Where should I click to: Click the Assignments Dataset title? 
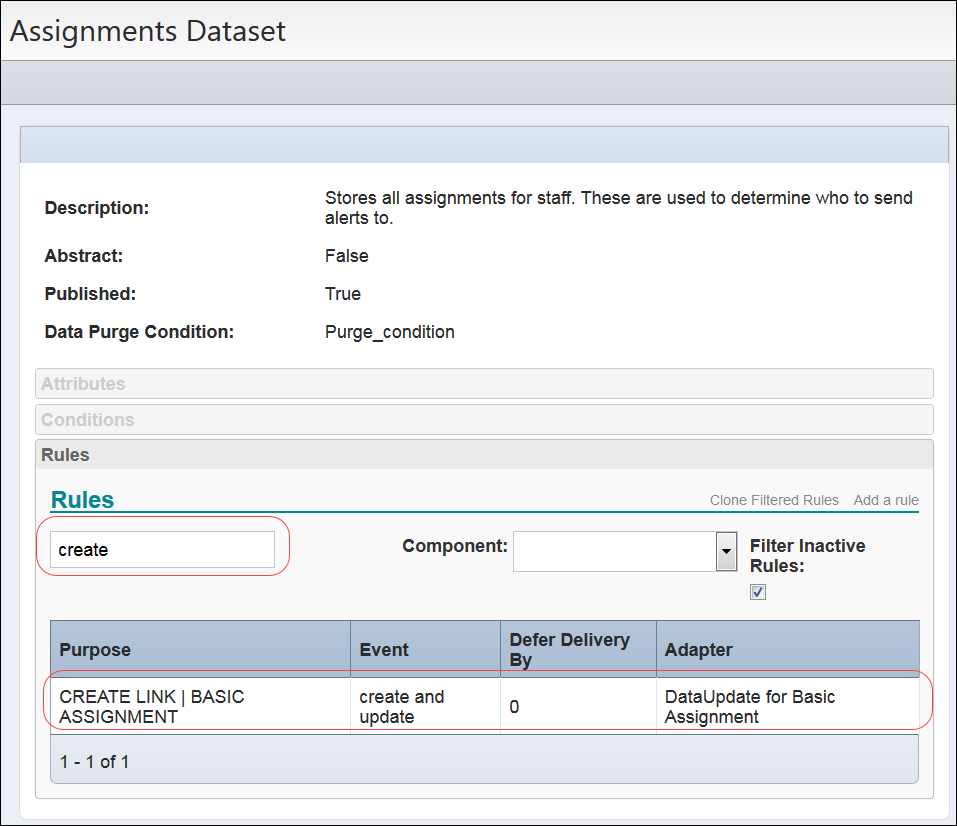(x=148, y=31)
